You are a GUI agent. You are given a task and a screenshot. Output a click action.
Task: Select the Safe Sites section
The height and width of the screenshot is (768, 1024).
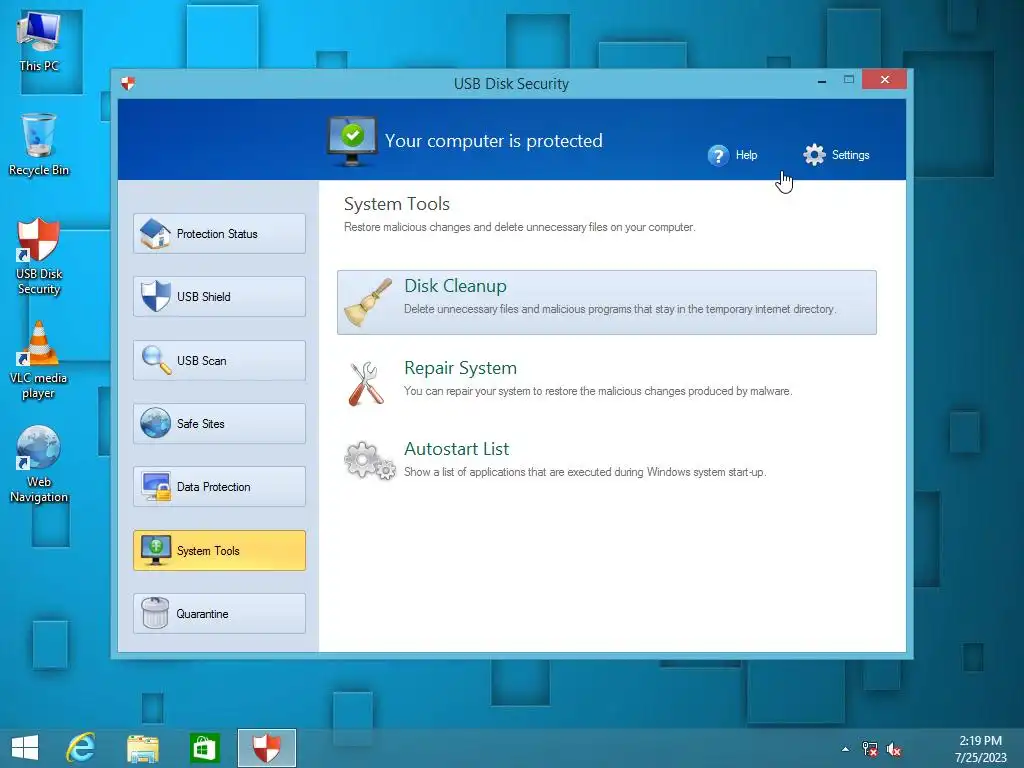(219, 424)
